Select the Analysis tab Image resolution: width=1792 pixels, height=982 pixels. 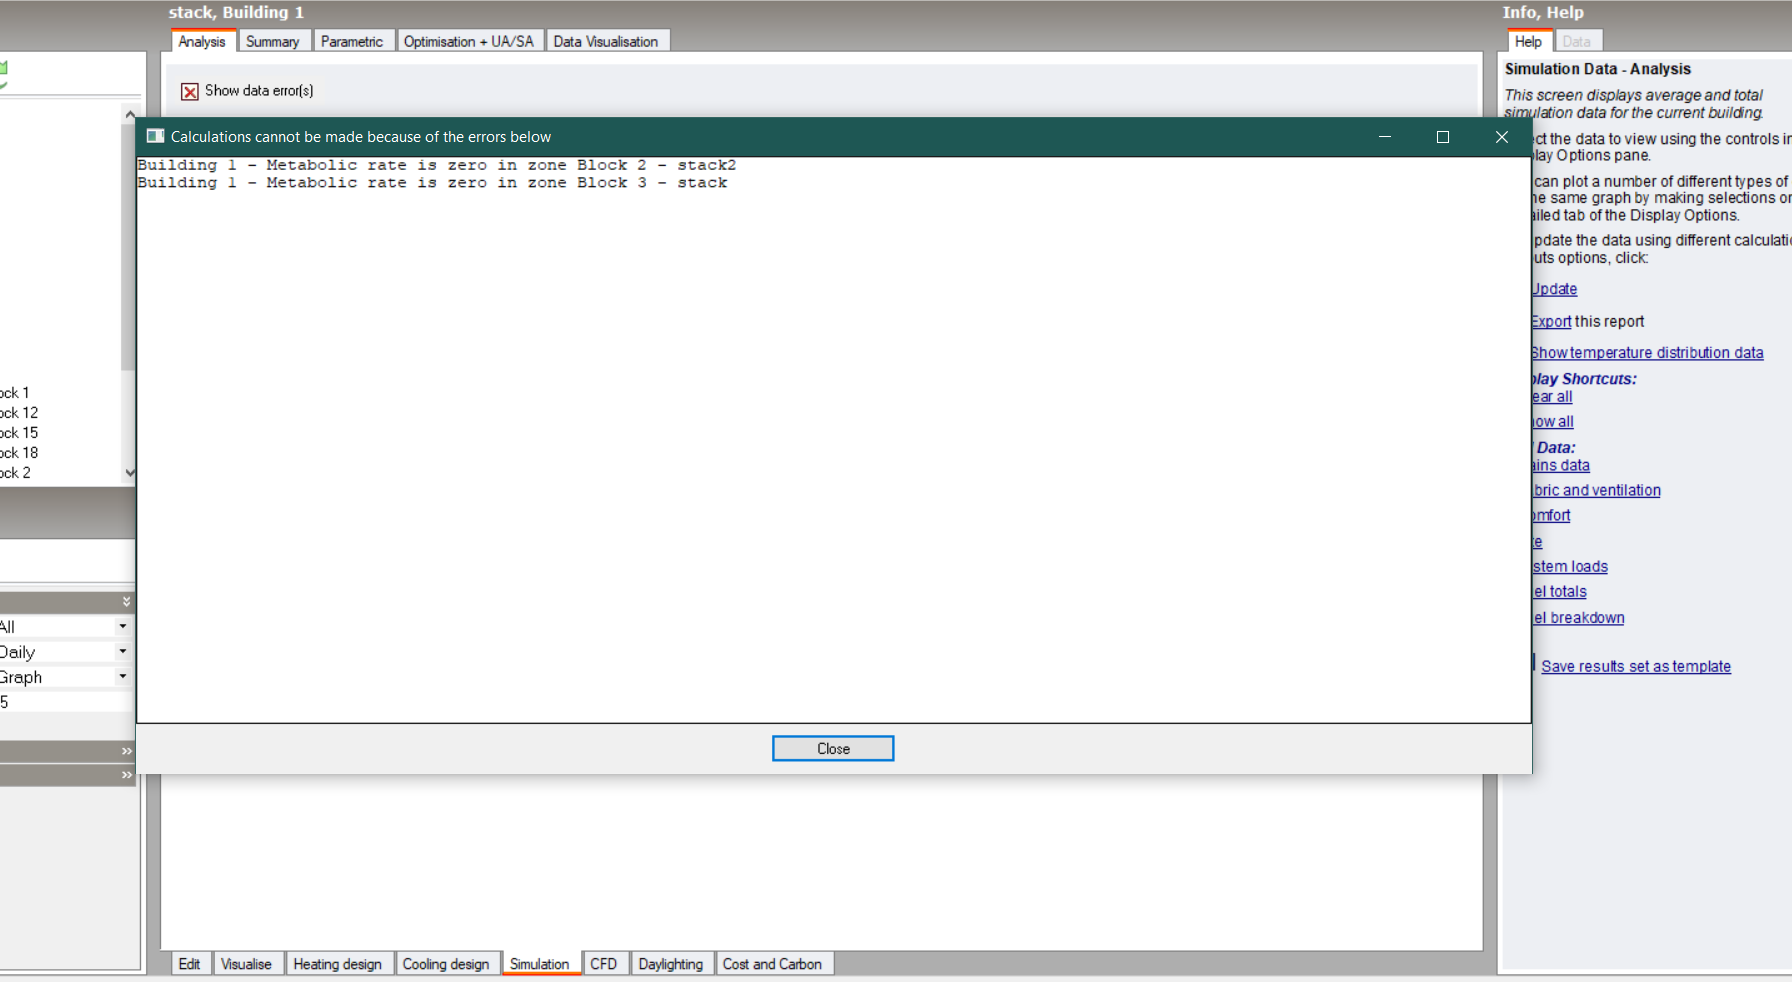click(202, 41)
